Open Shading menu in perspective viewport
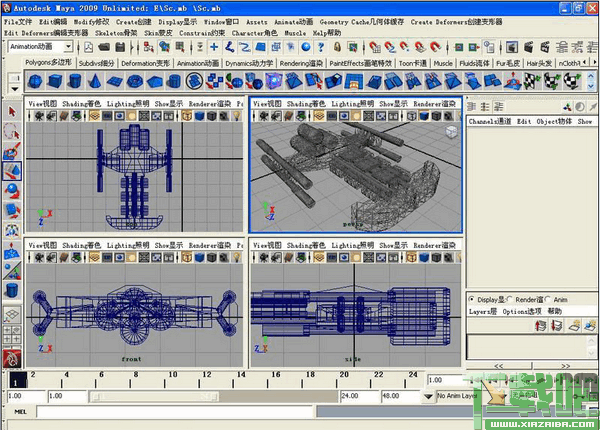Viewport: 600px width, 430px height. (306, 104)
